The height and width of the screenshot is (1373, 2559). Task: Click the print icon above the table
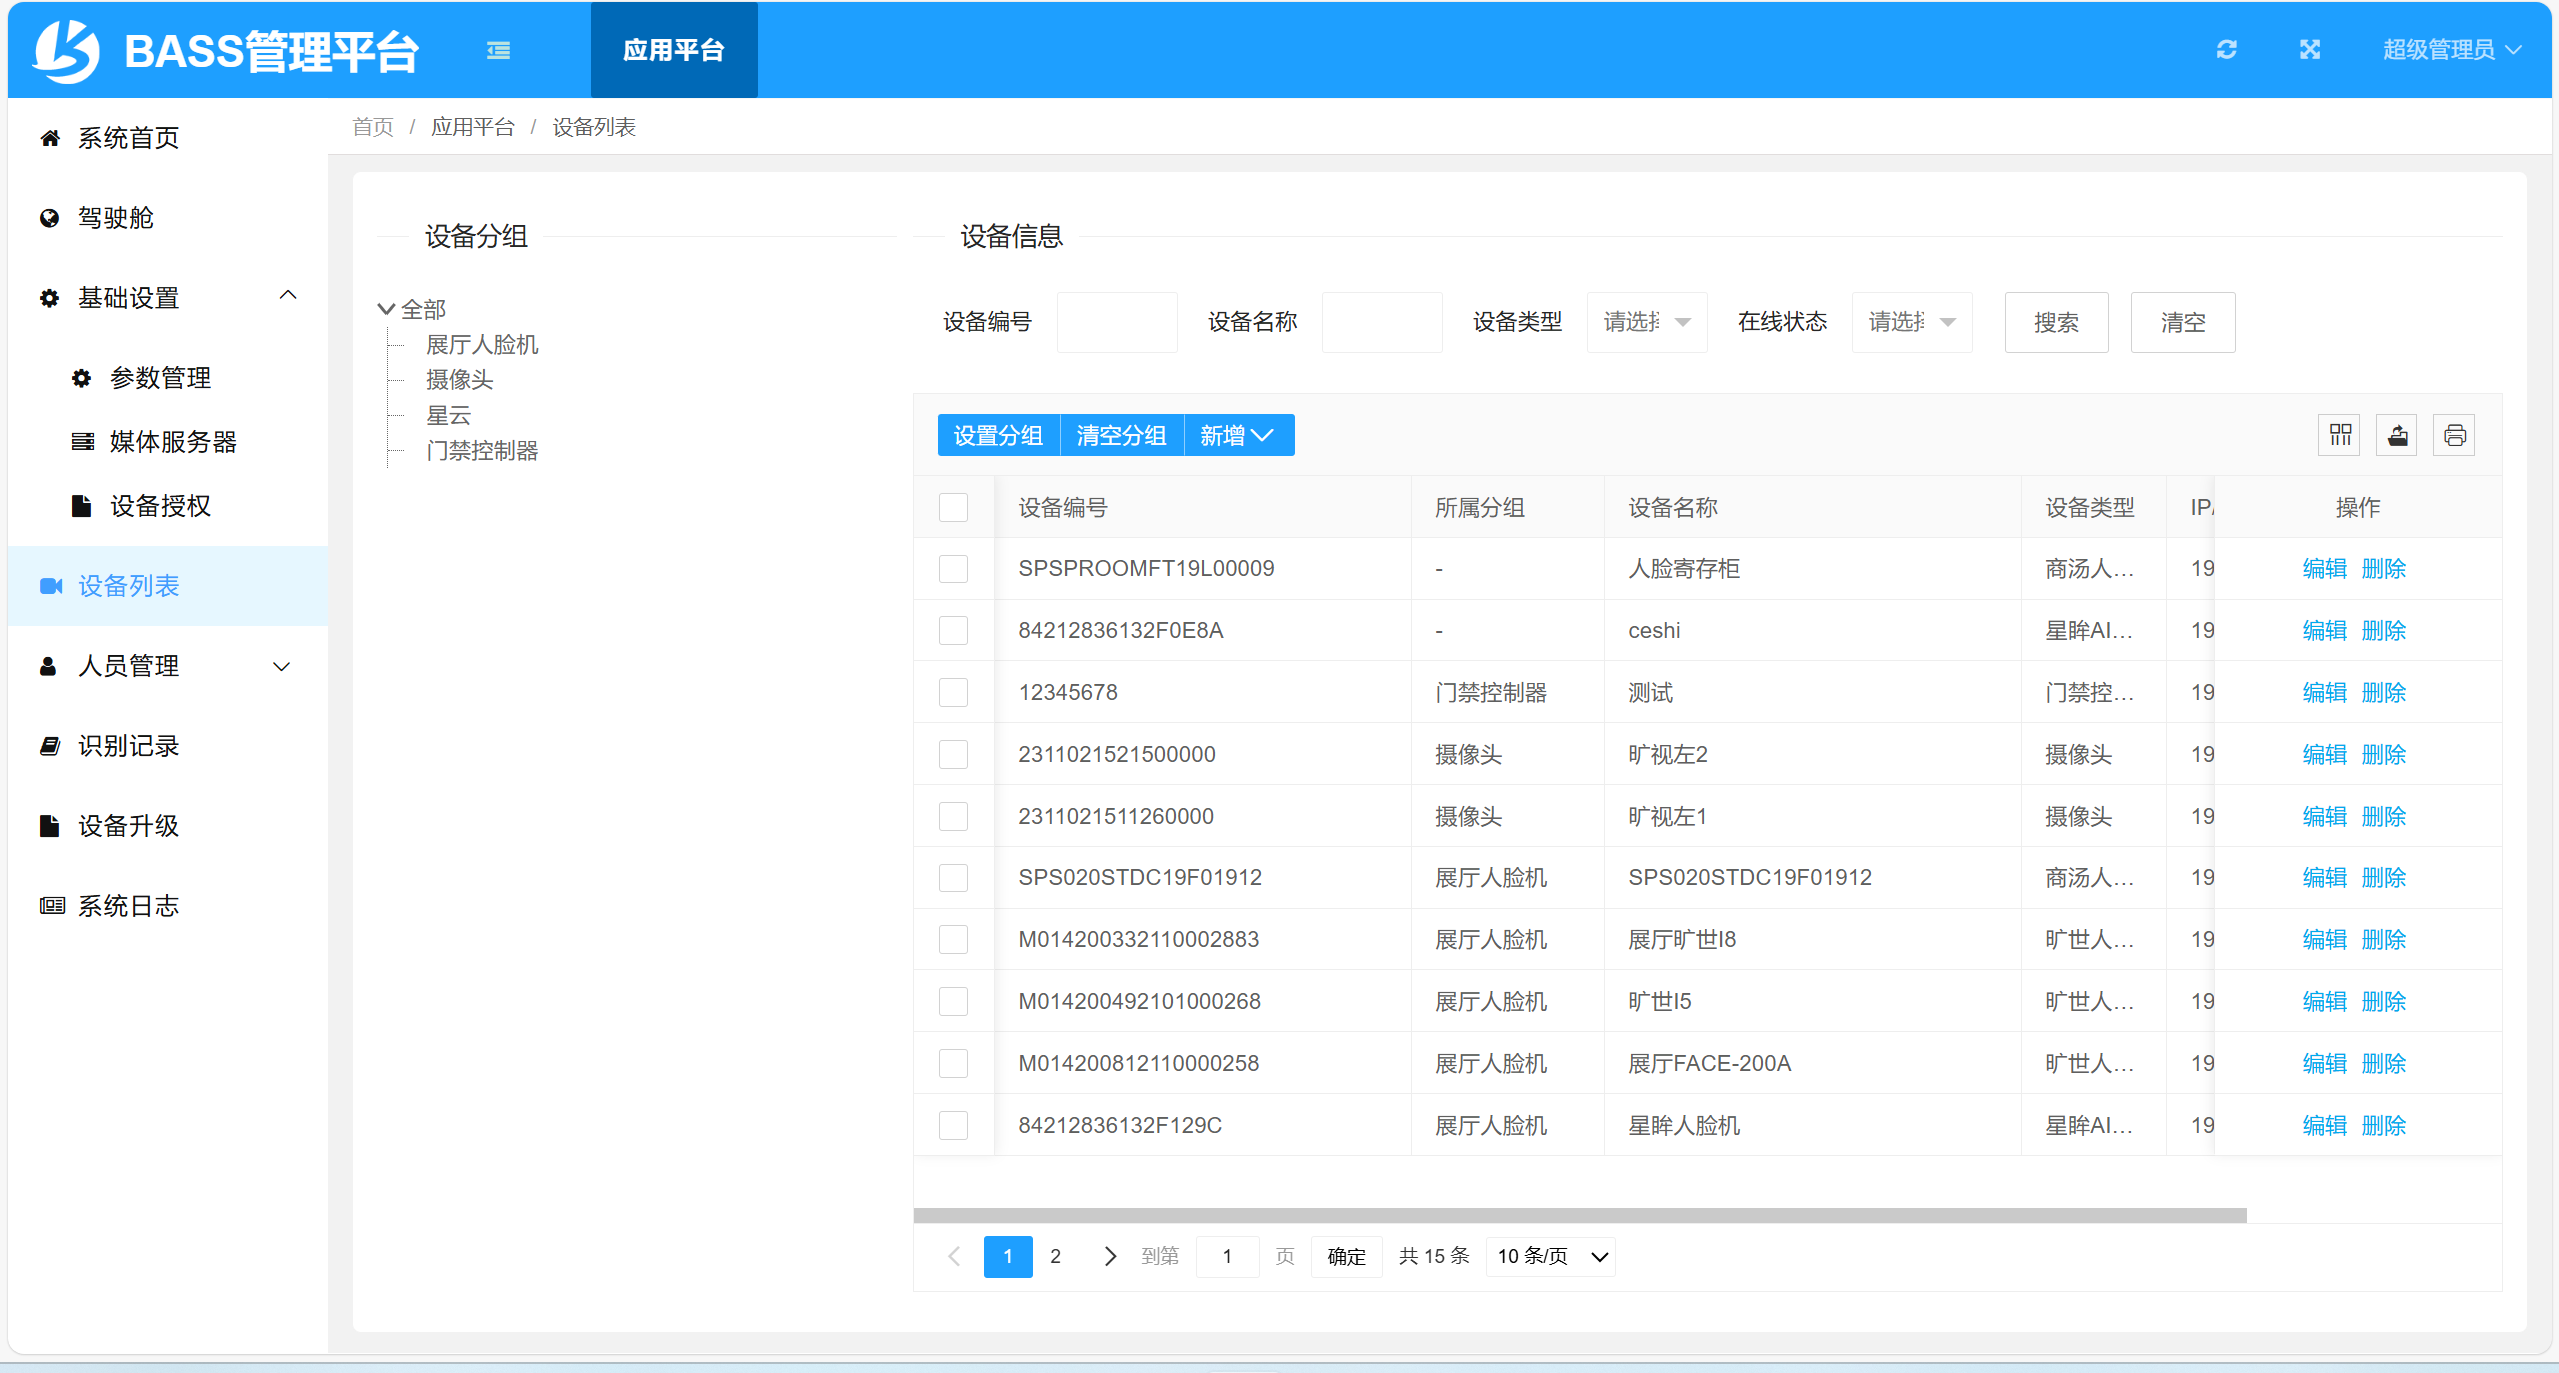[2455, 434]
